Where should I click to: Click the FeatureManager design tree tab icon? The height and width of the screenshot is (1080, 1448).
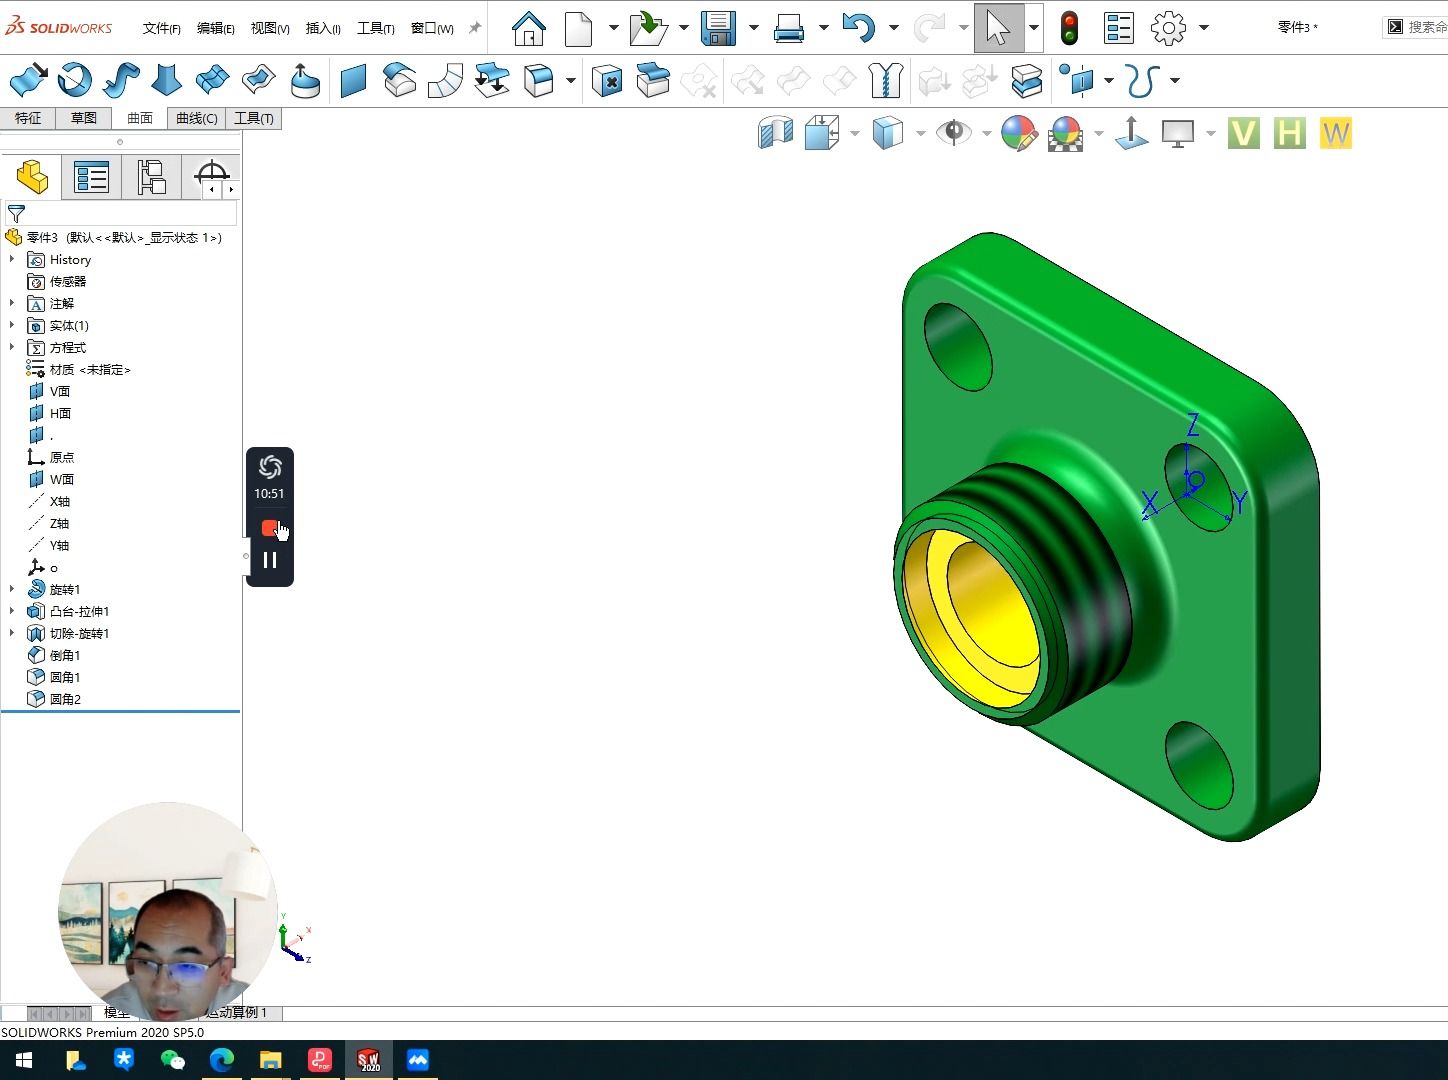click(32, 178)
